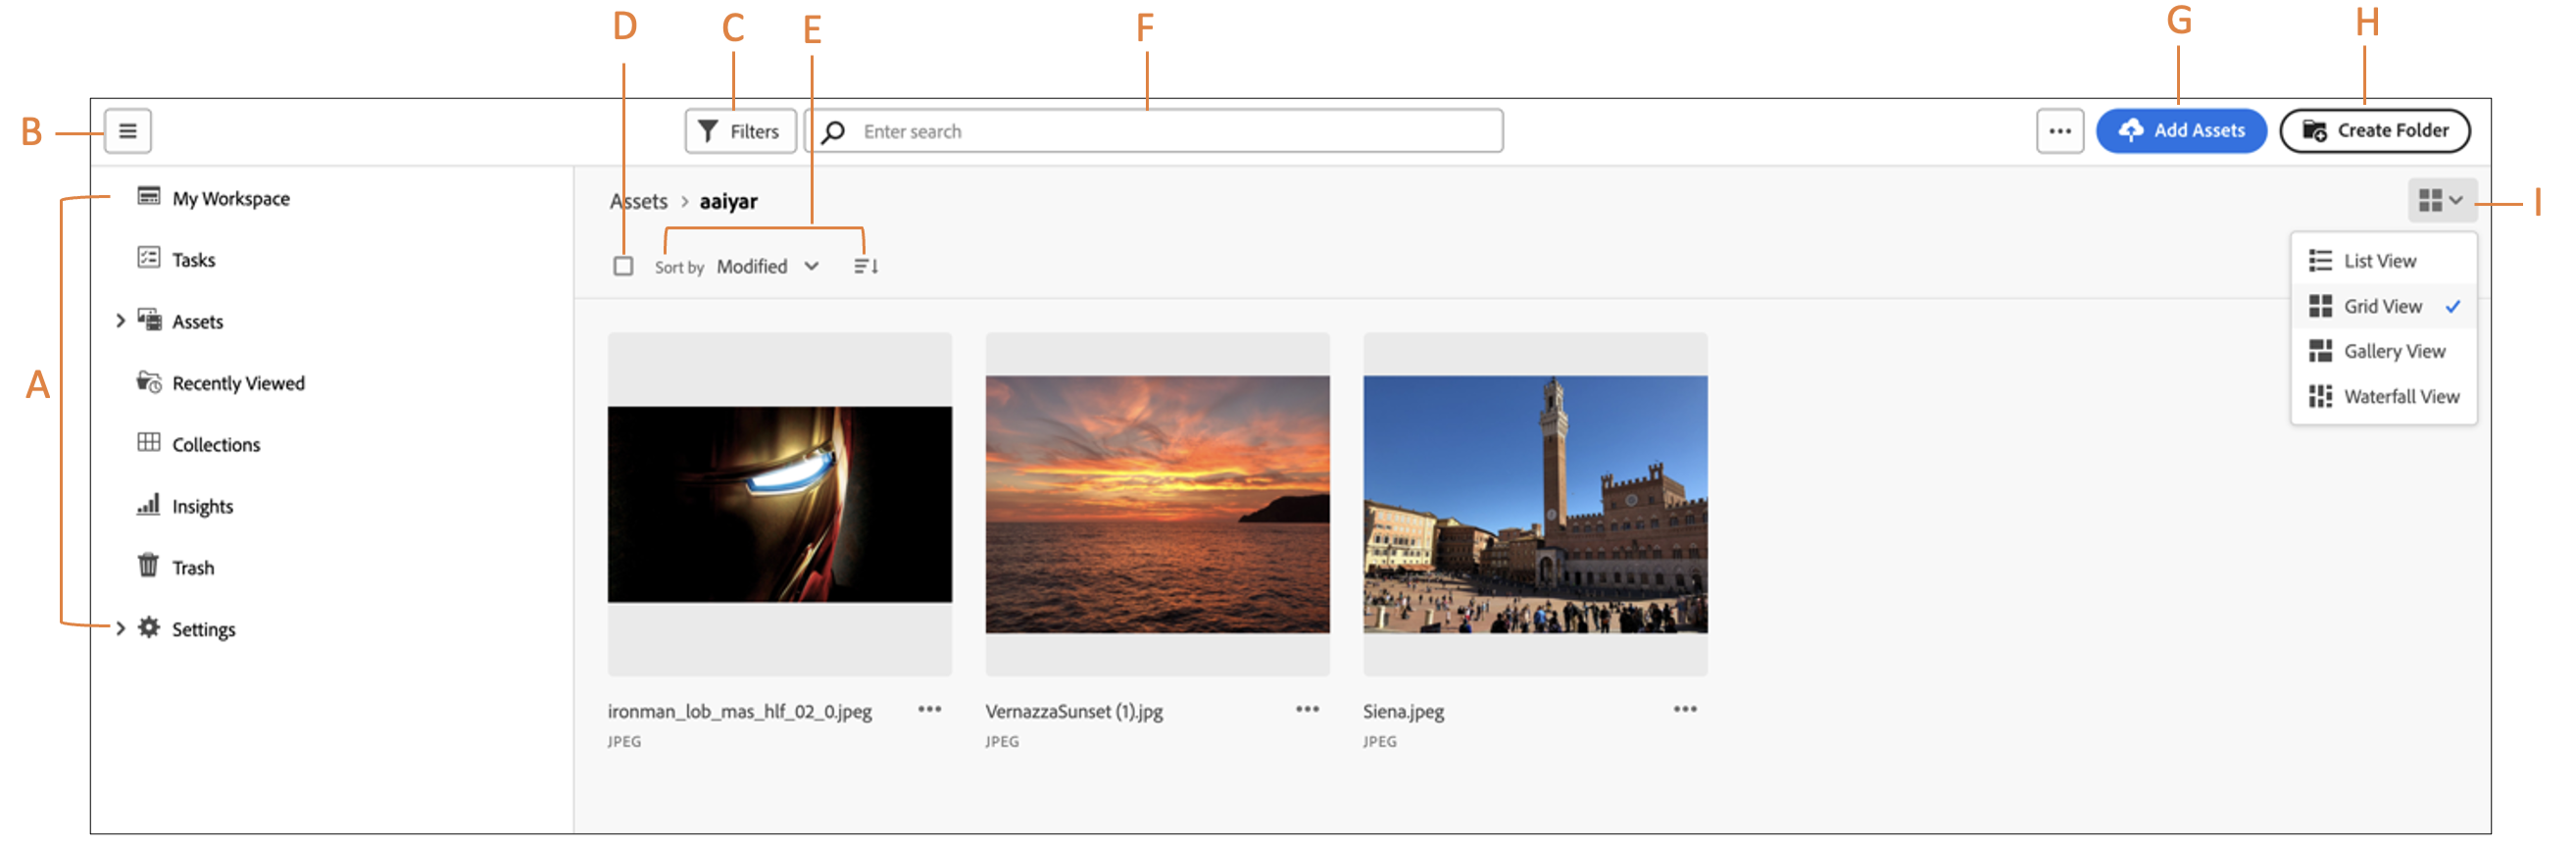Open Collections label in the sidebar
Image resolution: width=2576 pixels, height=846 pixels.
[x=216, y=445]
